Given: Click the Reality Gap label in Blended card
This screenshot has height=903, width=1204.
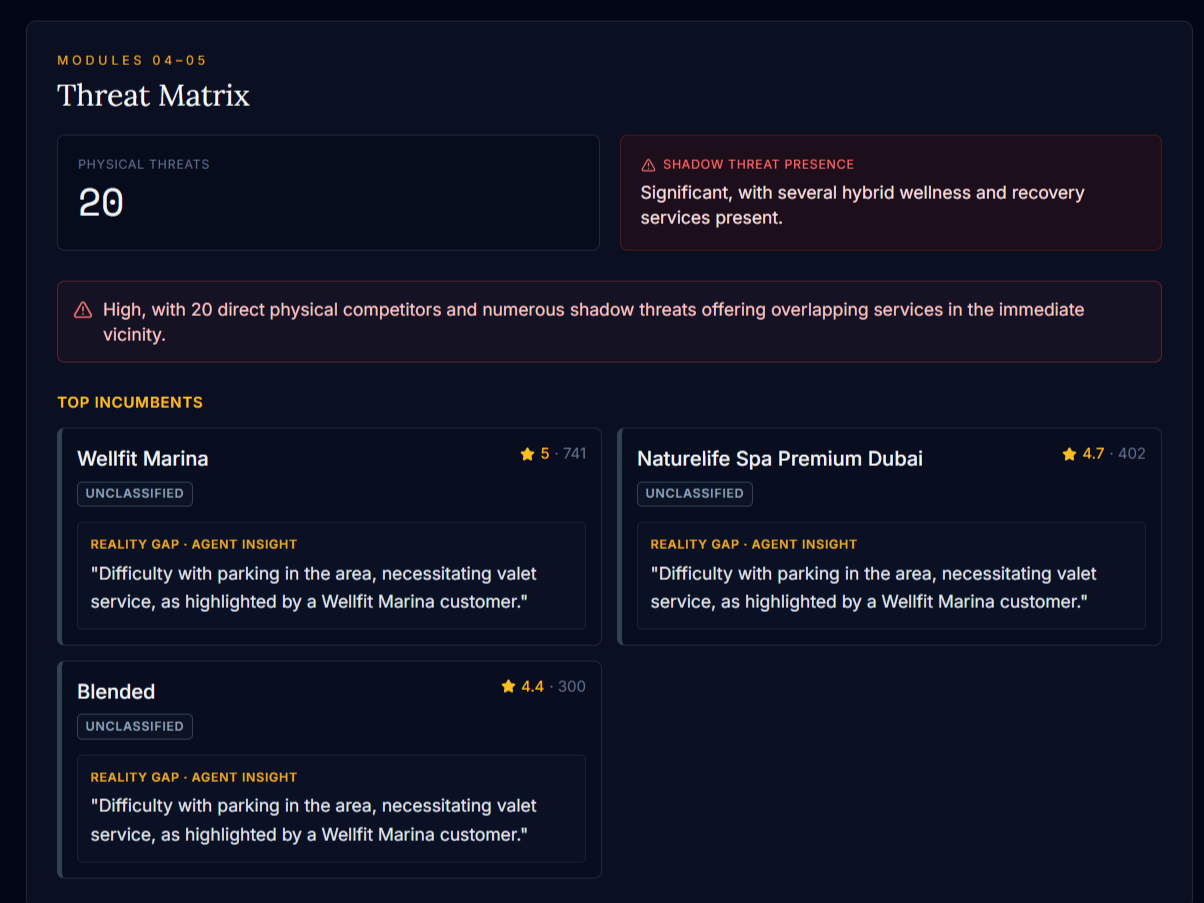Looking at the screenshot, I should tap(194, 777).
